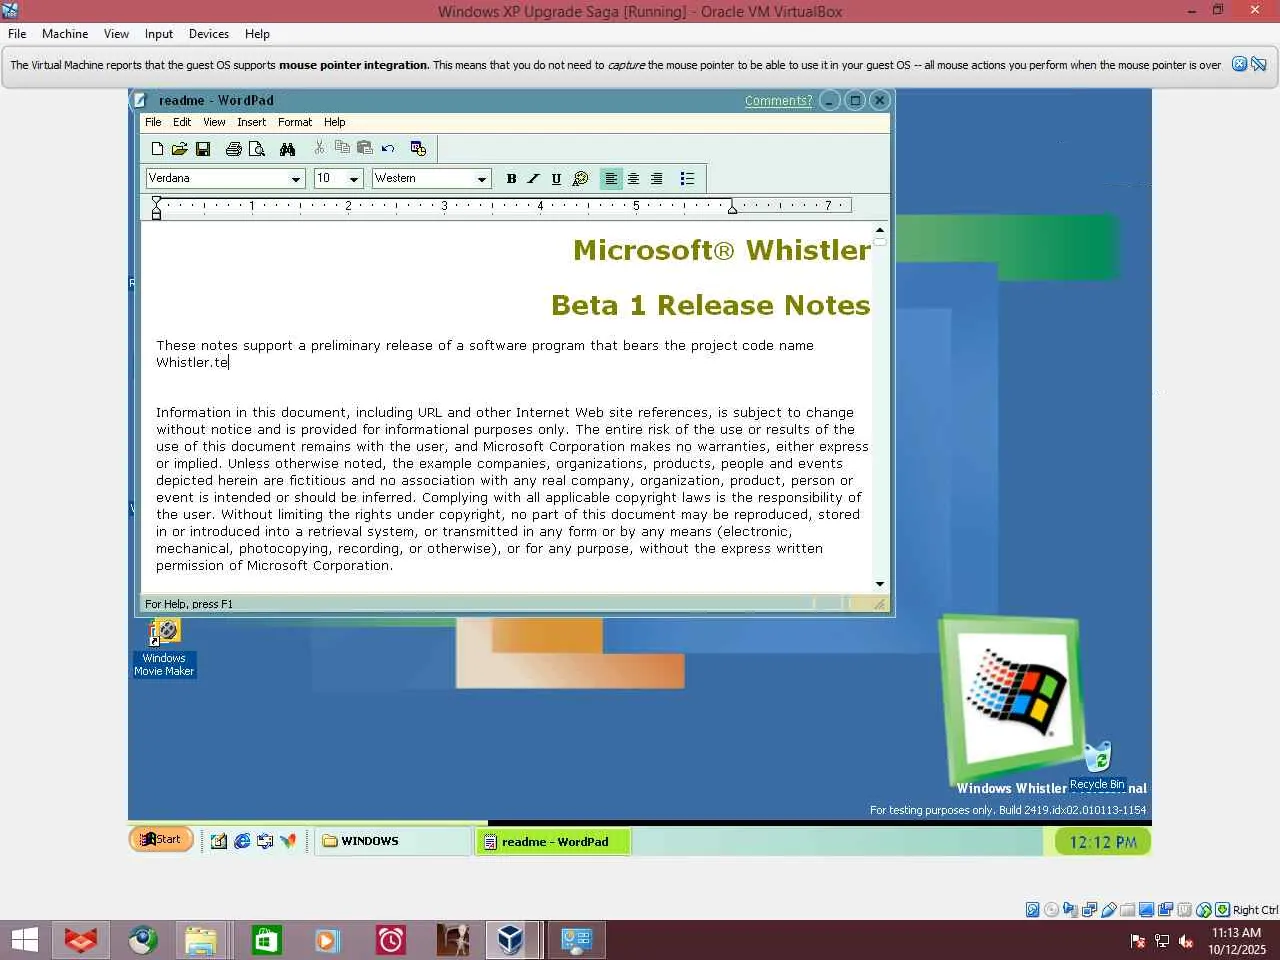Click the "Microsoft® Whistler" heading text
Screen dimensions: 1280x960
721,250
